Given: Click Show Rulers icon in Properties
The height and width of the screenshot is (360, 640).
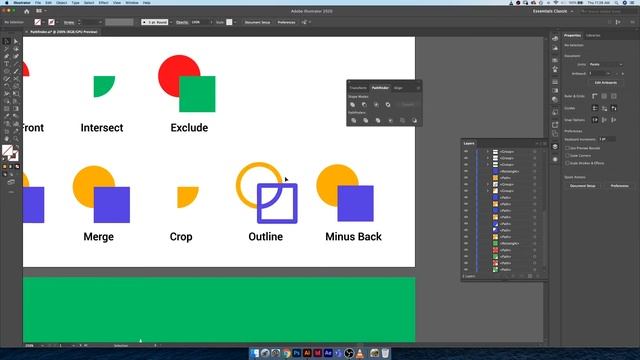Looking at the screenshot, I should click(x=595, y=96).
